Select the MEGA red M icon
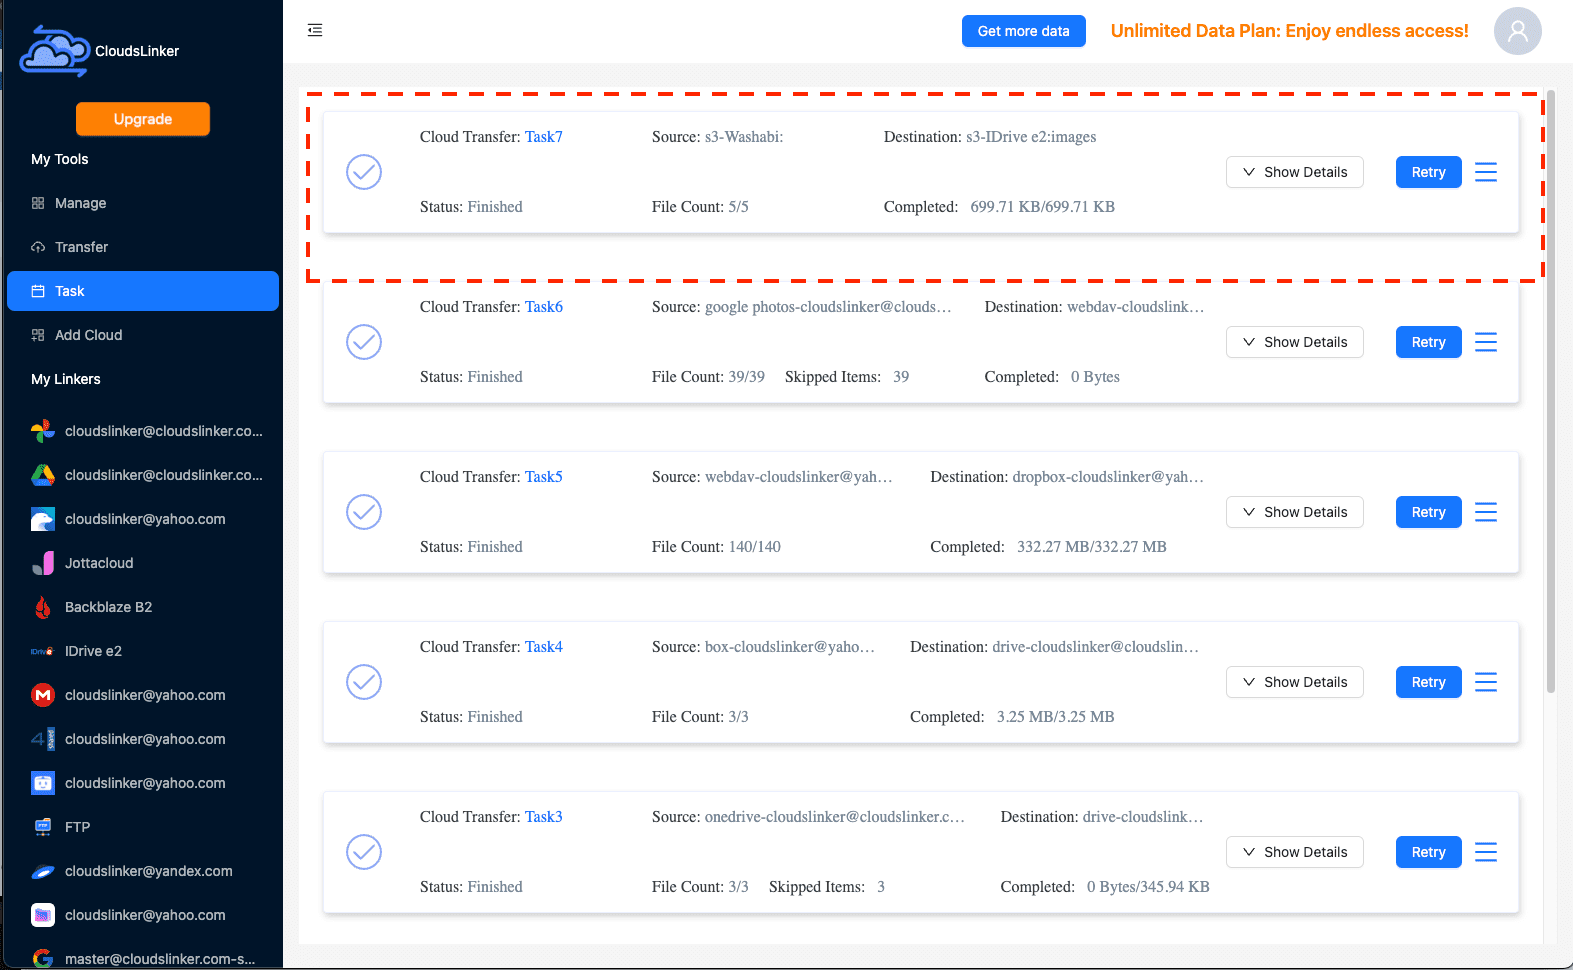Image resolution: width=1573 pixels, height=970 pixels. (43, 695)
